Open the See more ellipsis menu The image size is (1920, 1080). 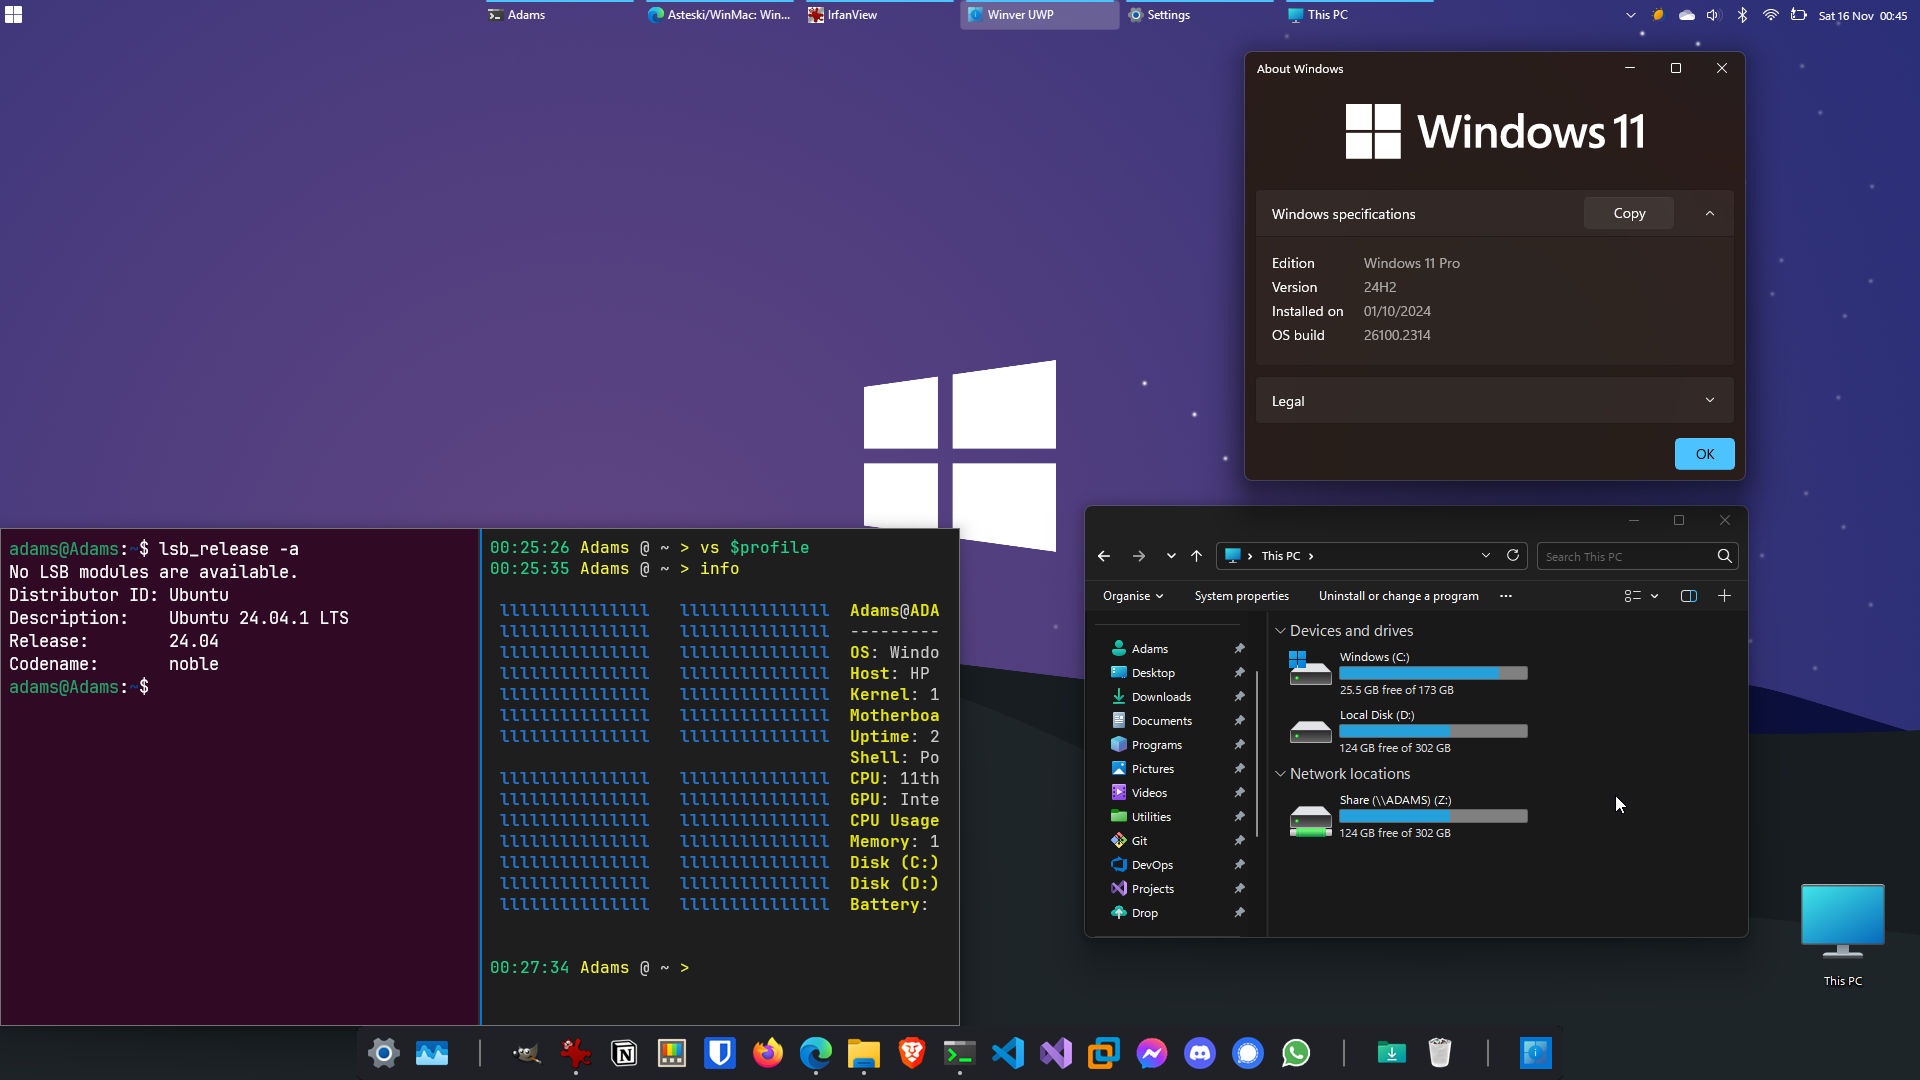click(x=1506, y=596)
